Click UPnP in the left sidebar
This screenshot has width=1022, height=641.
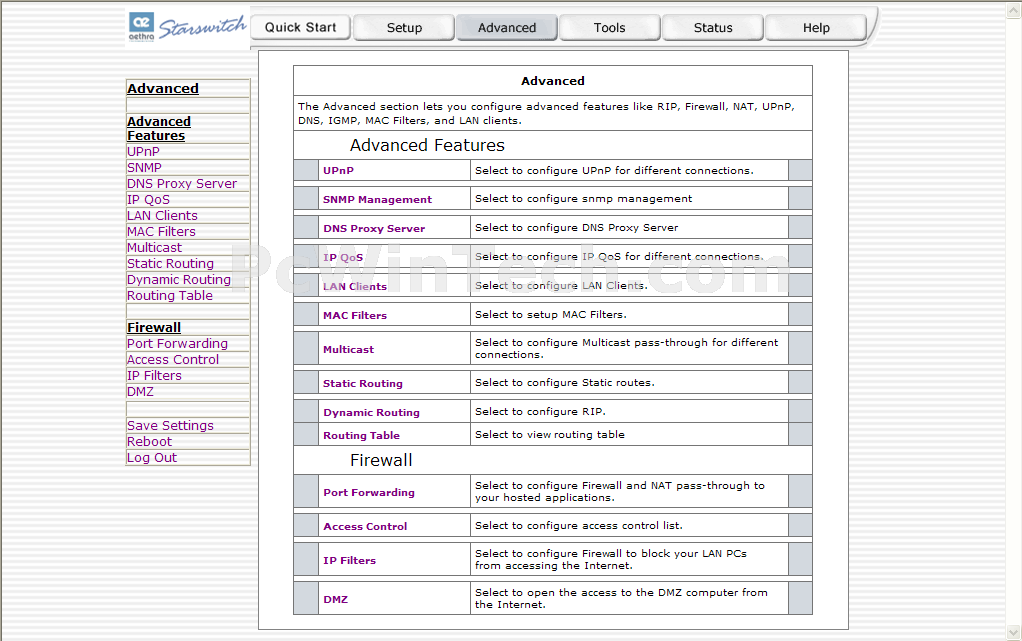point(143,151)
